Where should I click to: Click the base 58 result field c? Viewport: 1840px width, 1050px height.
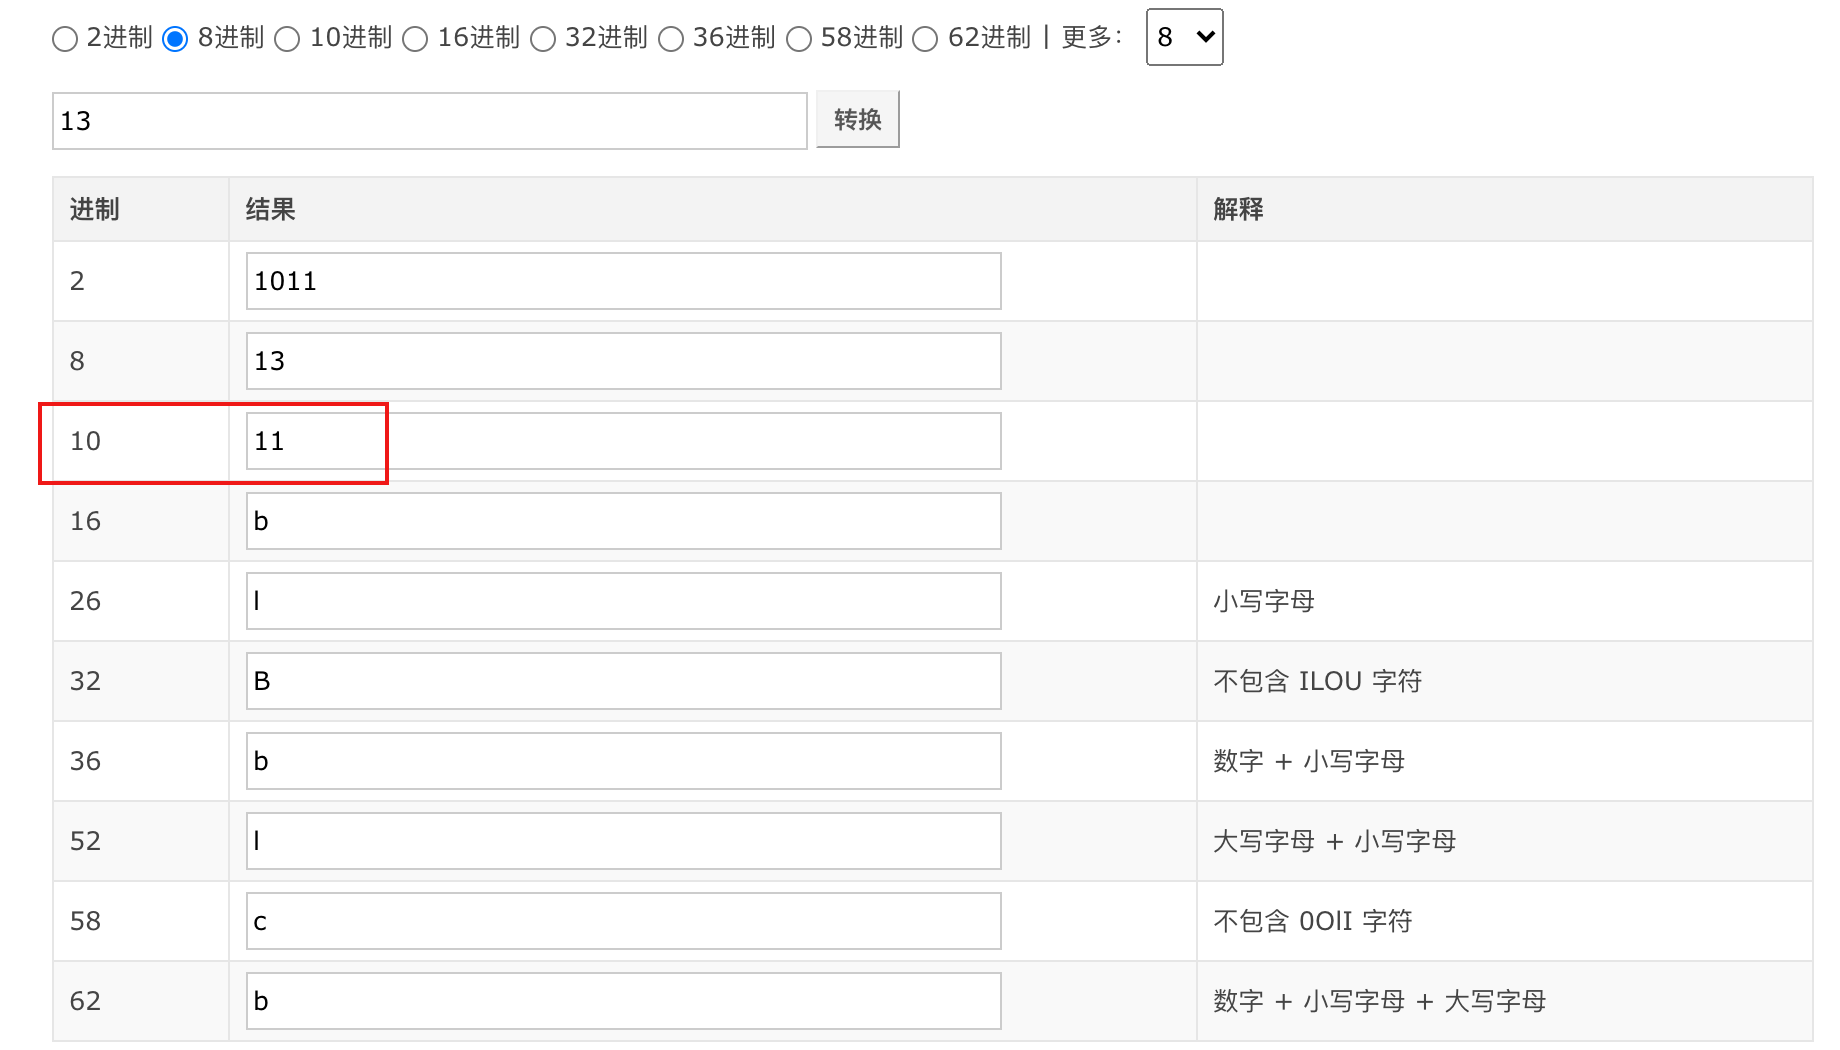pos(624,921)
